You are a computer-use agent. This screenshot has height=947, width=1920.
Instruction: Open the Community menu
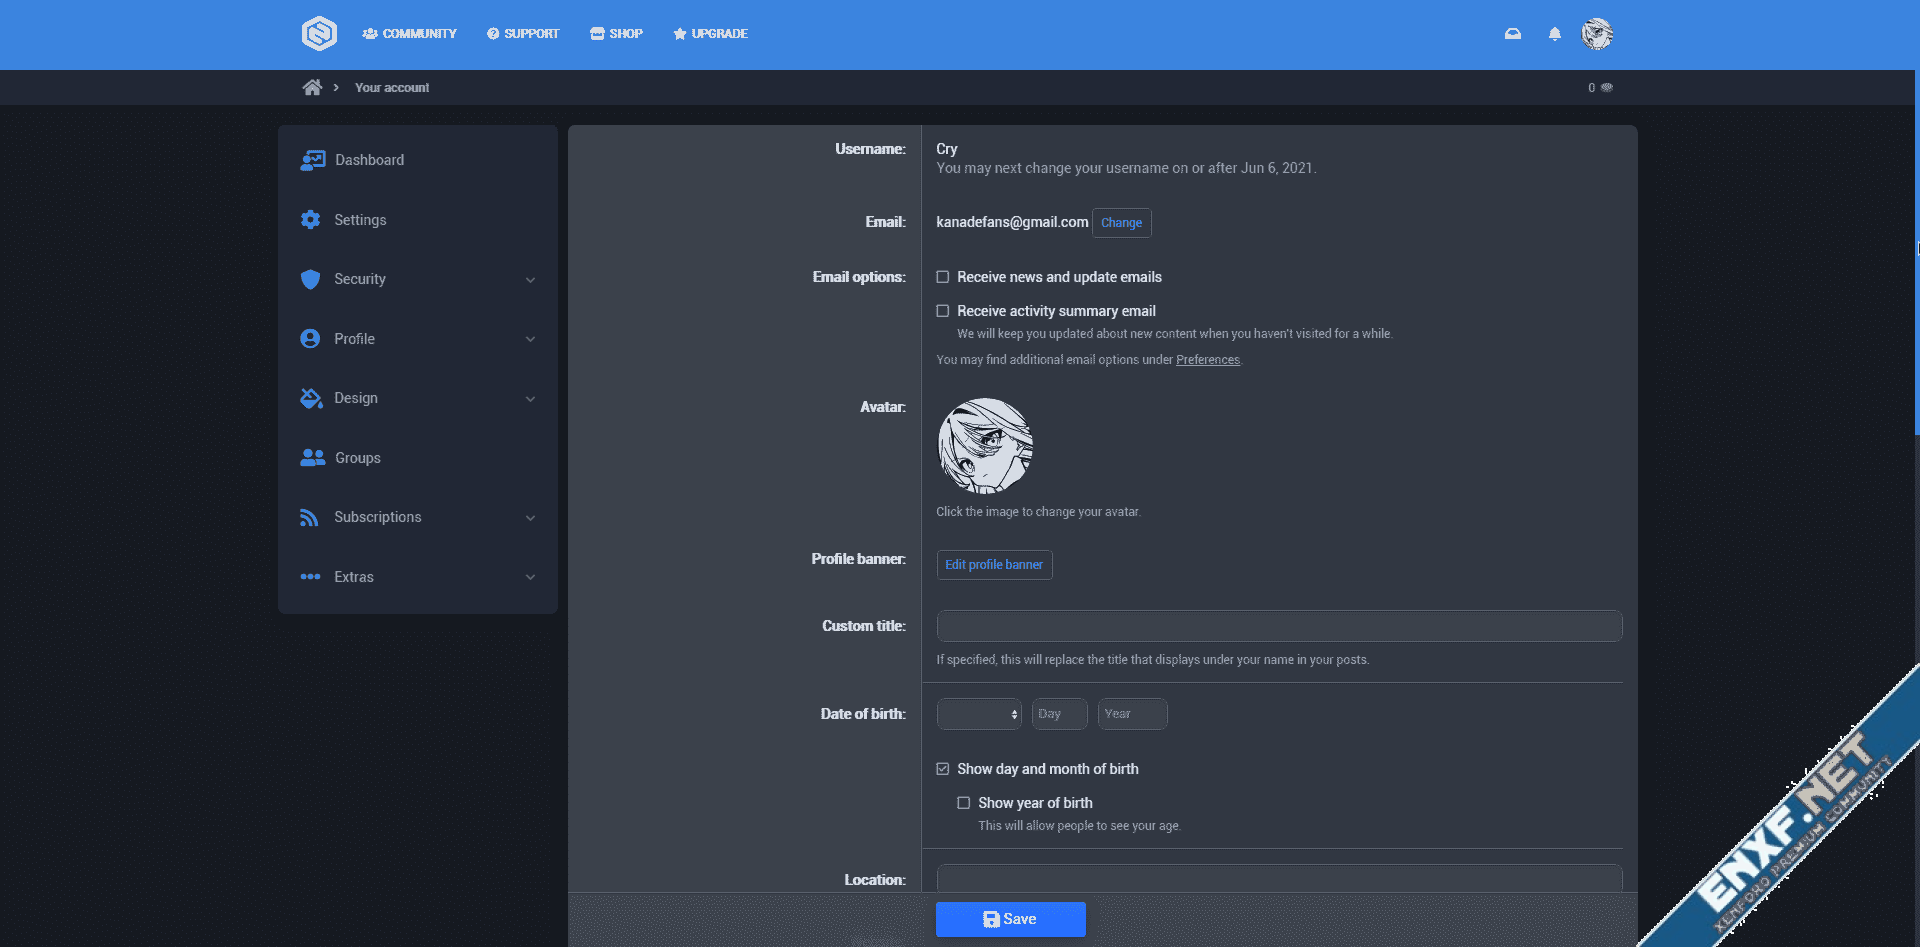pos(409,34)
